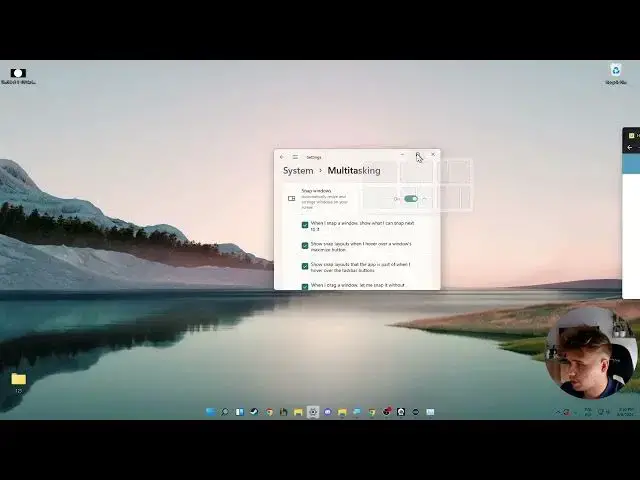Image resolution: width=640 pixels, height=480 pixels.
Task: Uncheck 'When I drag a window, let me snap it' option
Action: click(x=305, y=287)
